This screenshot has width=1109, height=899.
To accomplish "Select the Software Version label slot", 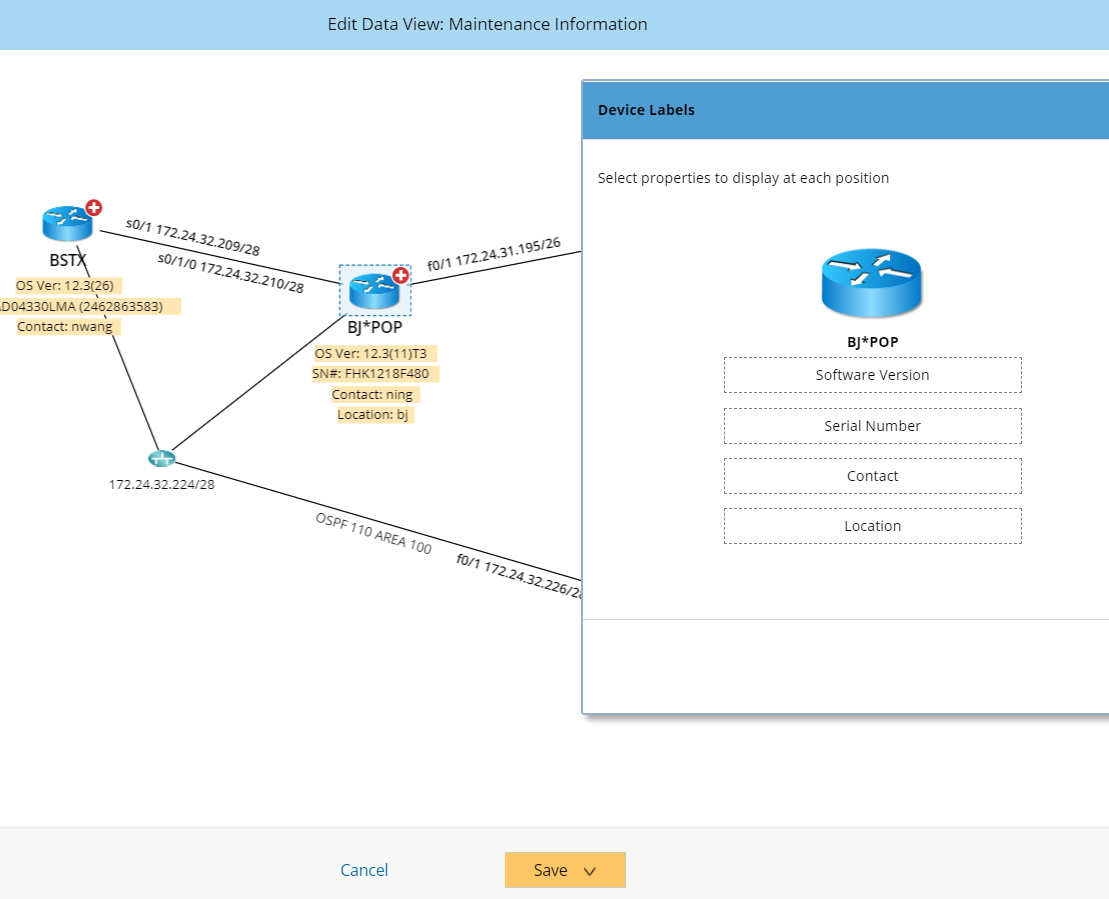I will coord(872,375).
